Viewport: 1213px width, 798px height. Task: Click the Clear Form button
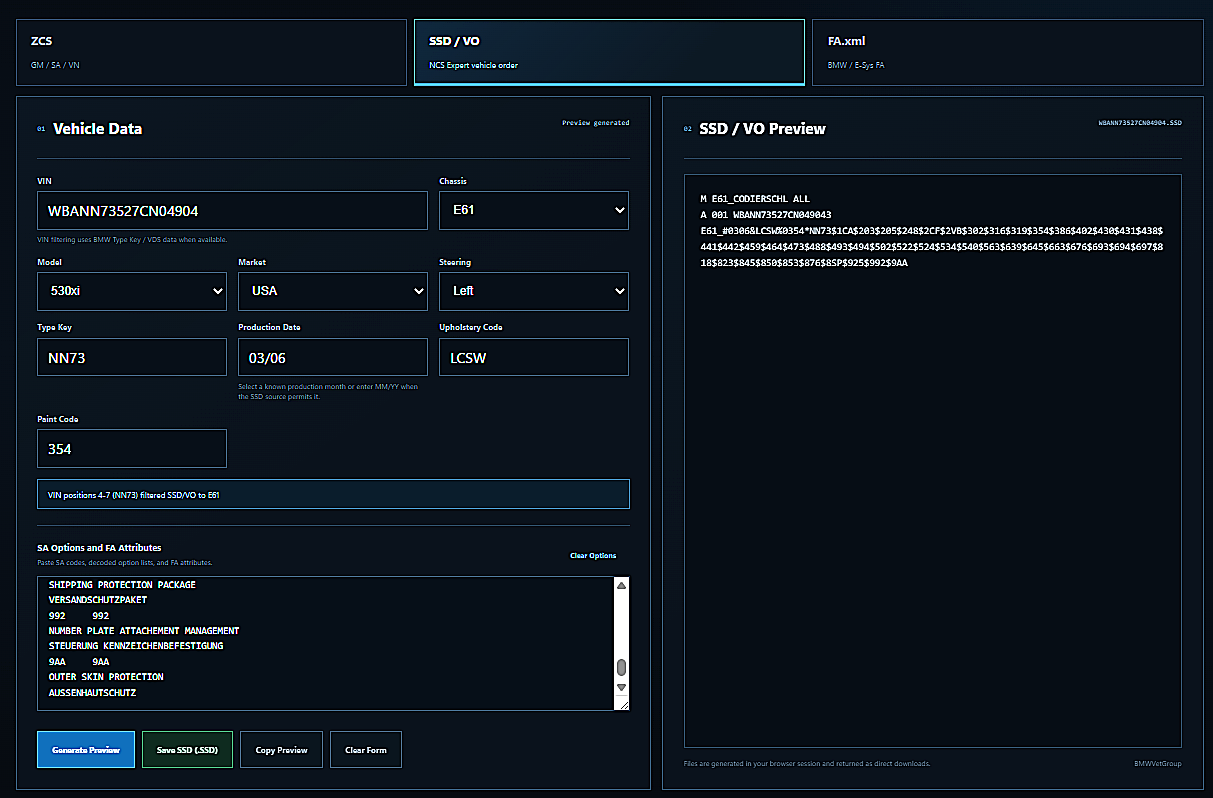(x=367, y=750)
